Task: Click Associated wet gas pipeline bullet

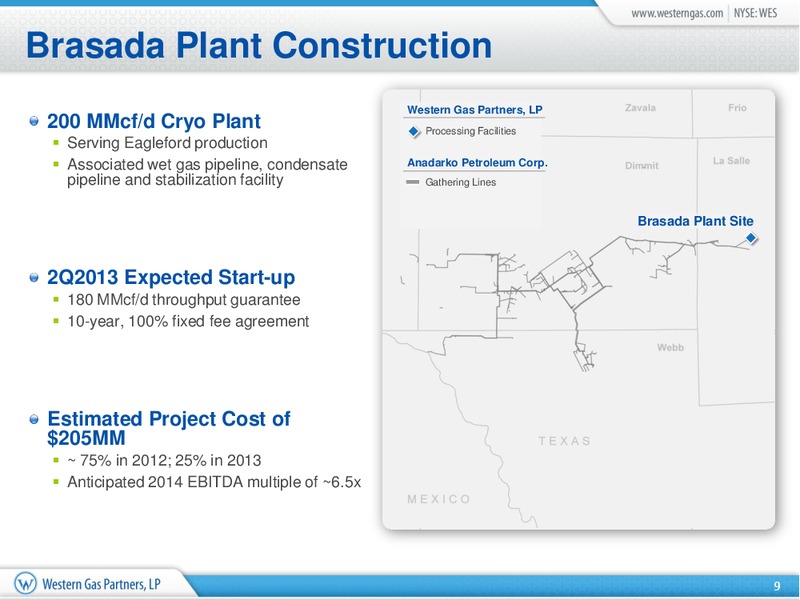Action: point(207,172)
